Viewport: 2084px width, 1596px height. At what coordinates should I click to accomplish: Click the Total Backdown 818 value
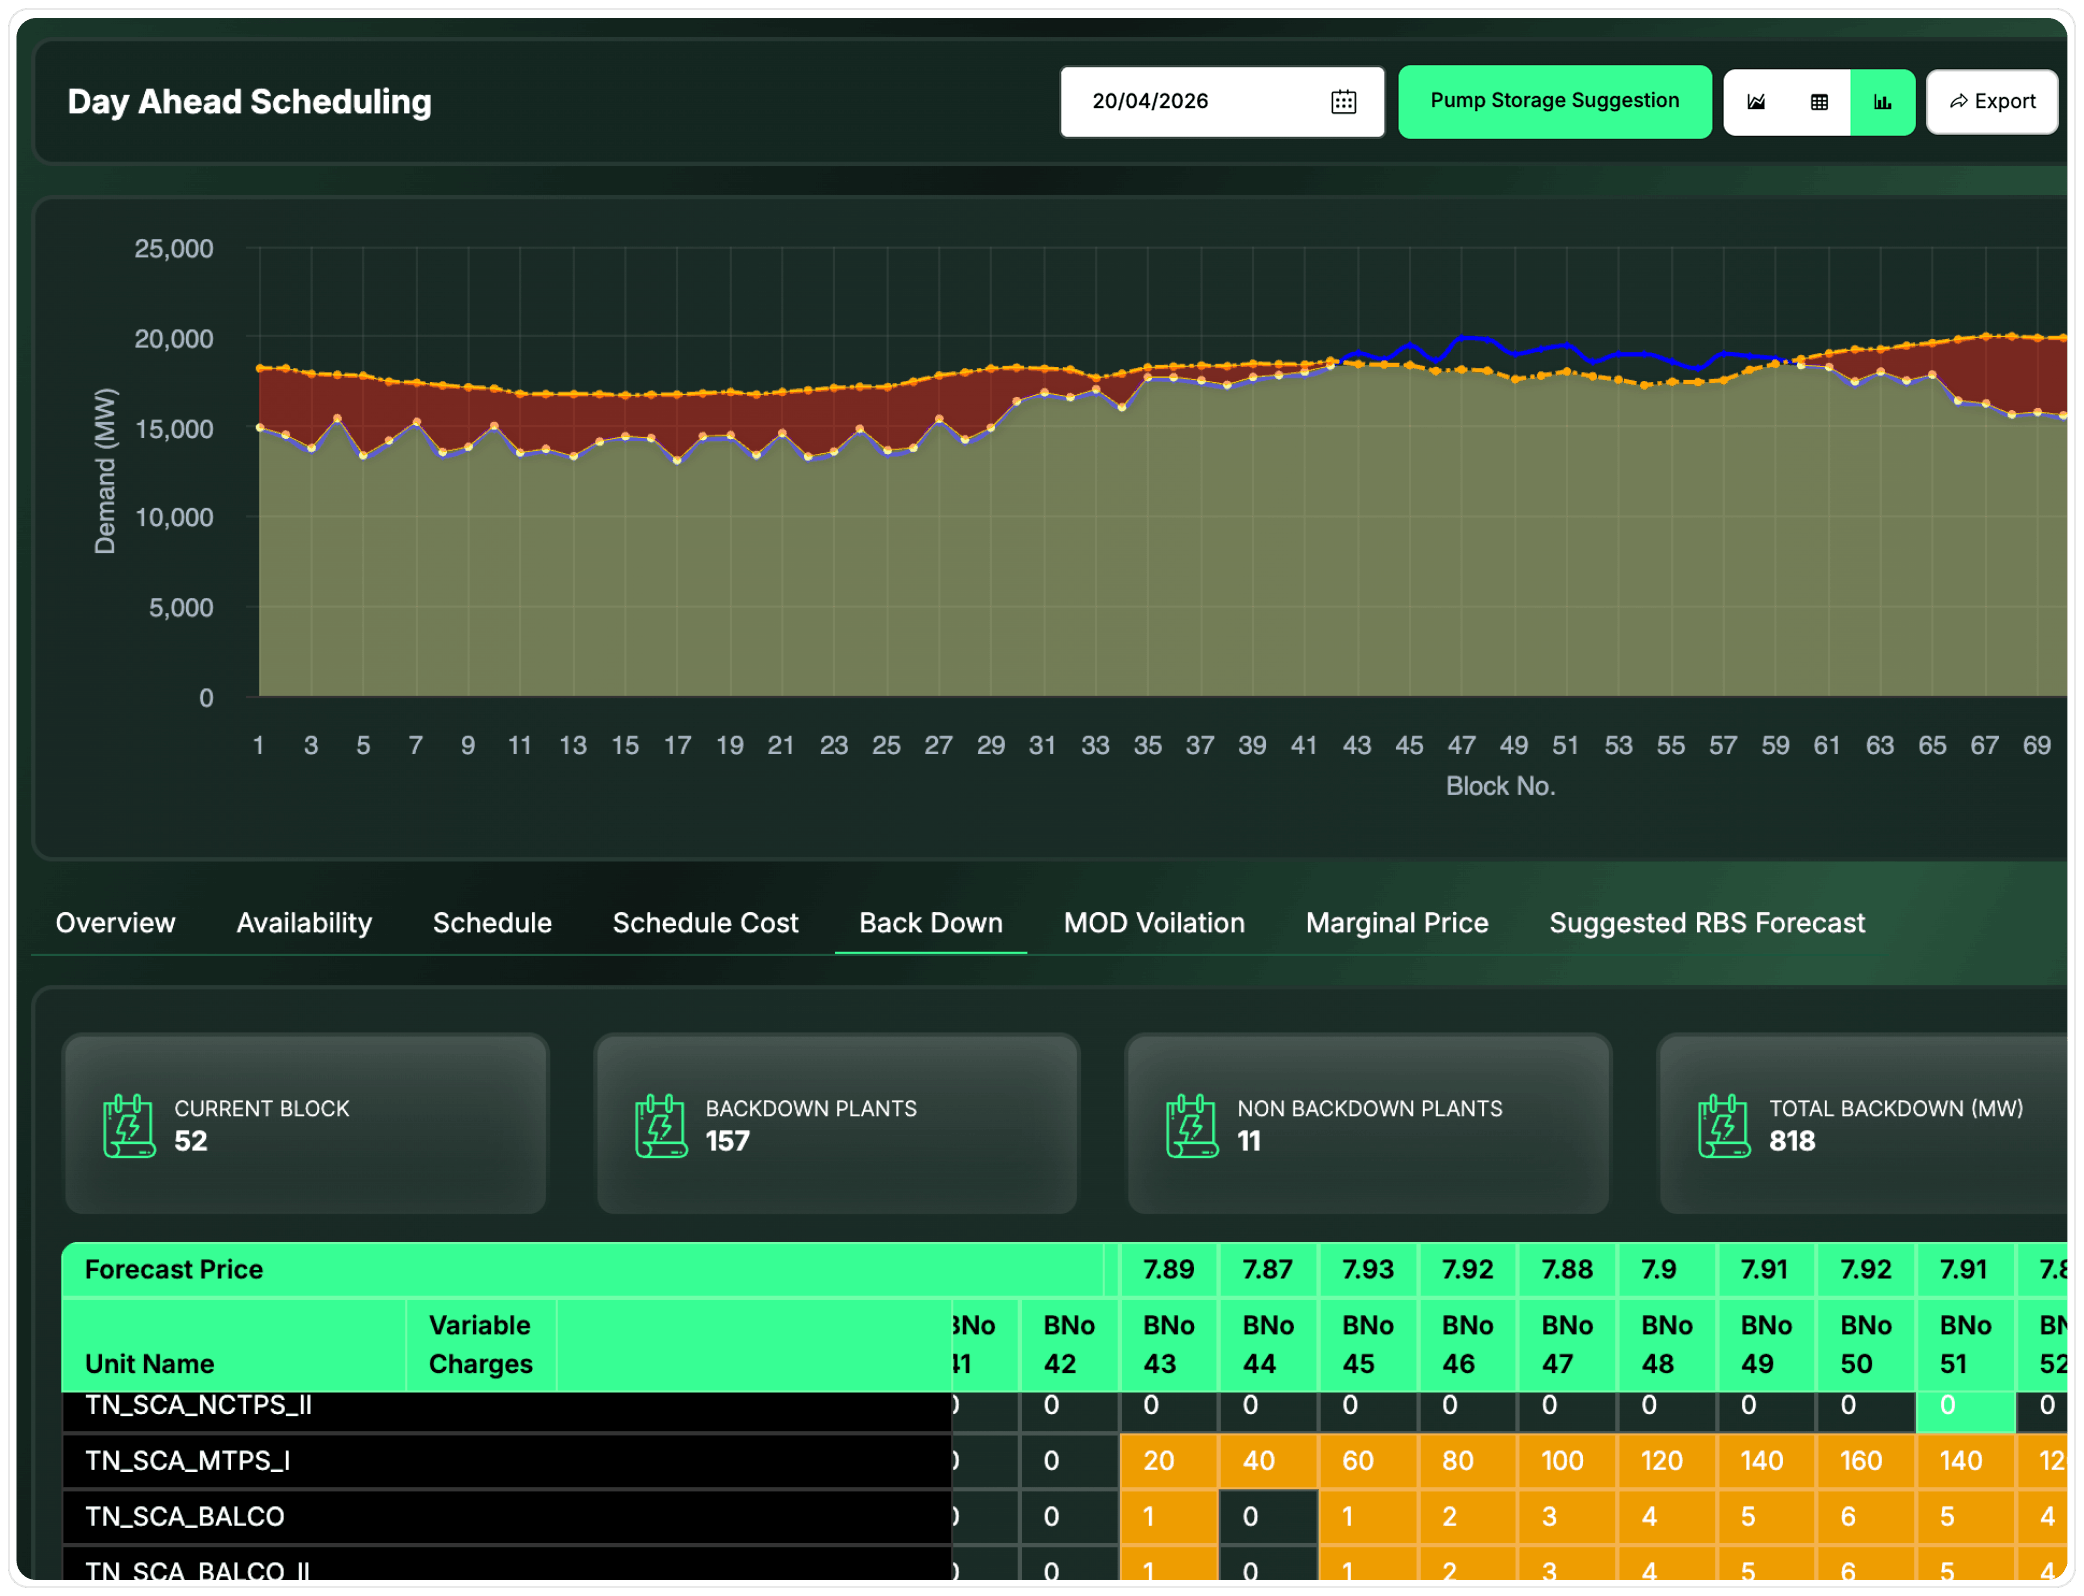point(1792,1141)
